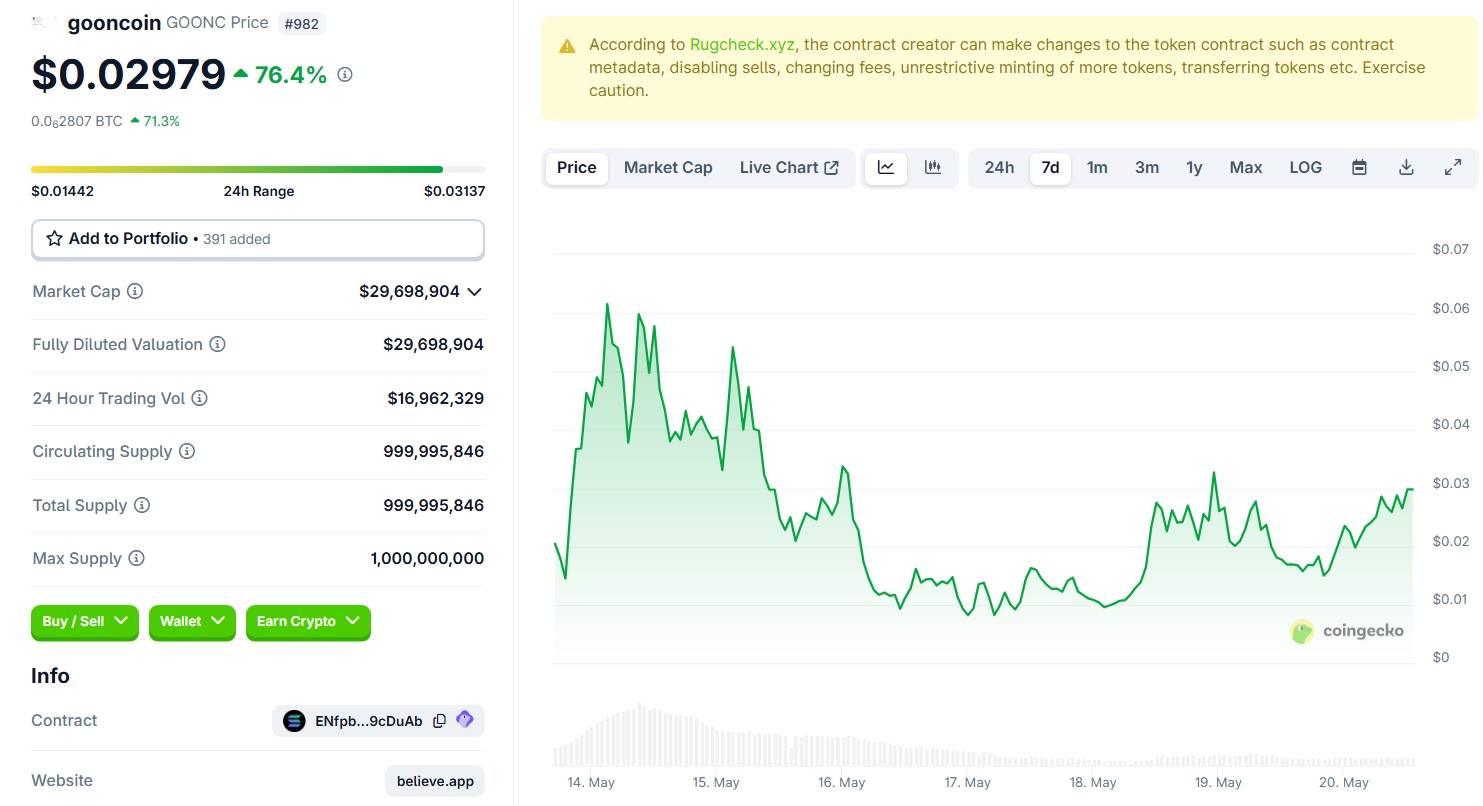
Task: Click Market Cap info icon
Action: (x=135, y=292)
